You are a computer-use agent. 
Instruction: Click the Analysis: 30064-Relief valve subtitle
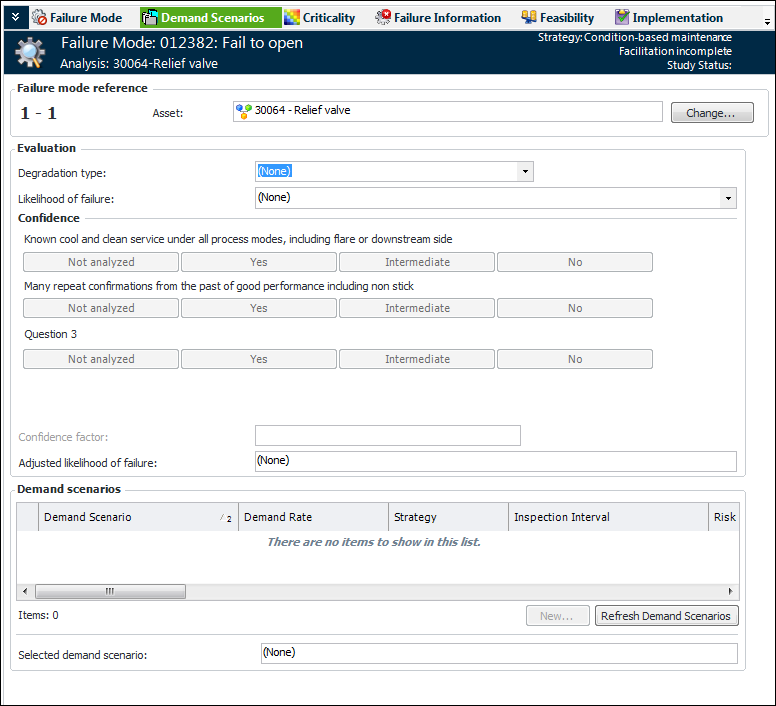pyautogui.click(x=139, y=64)
